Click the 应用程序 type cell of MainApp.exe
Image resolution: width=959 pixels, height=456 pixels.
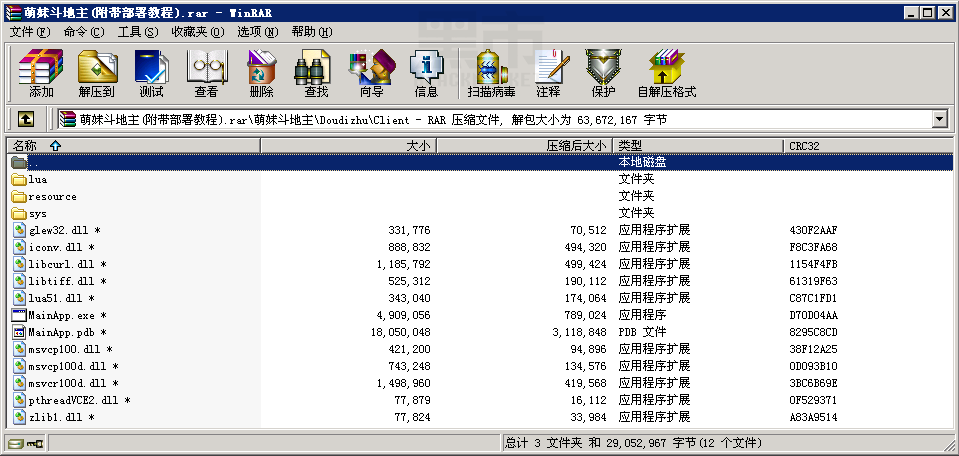coord(642,315)
